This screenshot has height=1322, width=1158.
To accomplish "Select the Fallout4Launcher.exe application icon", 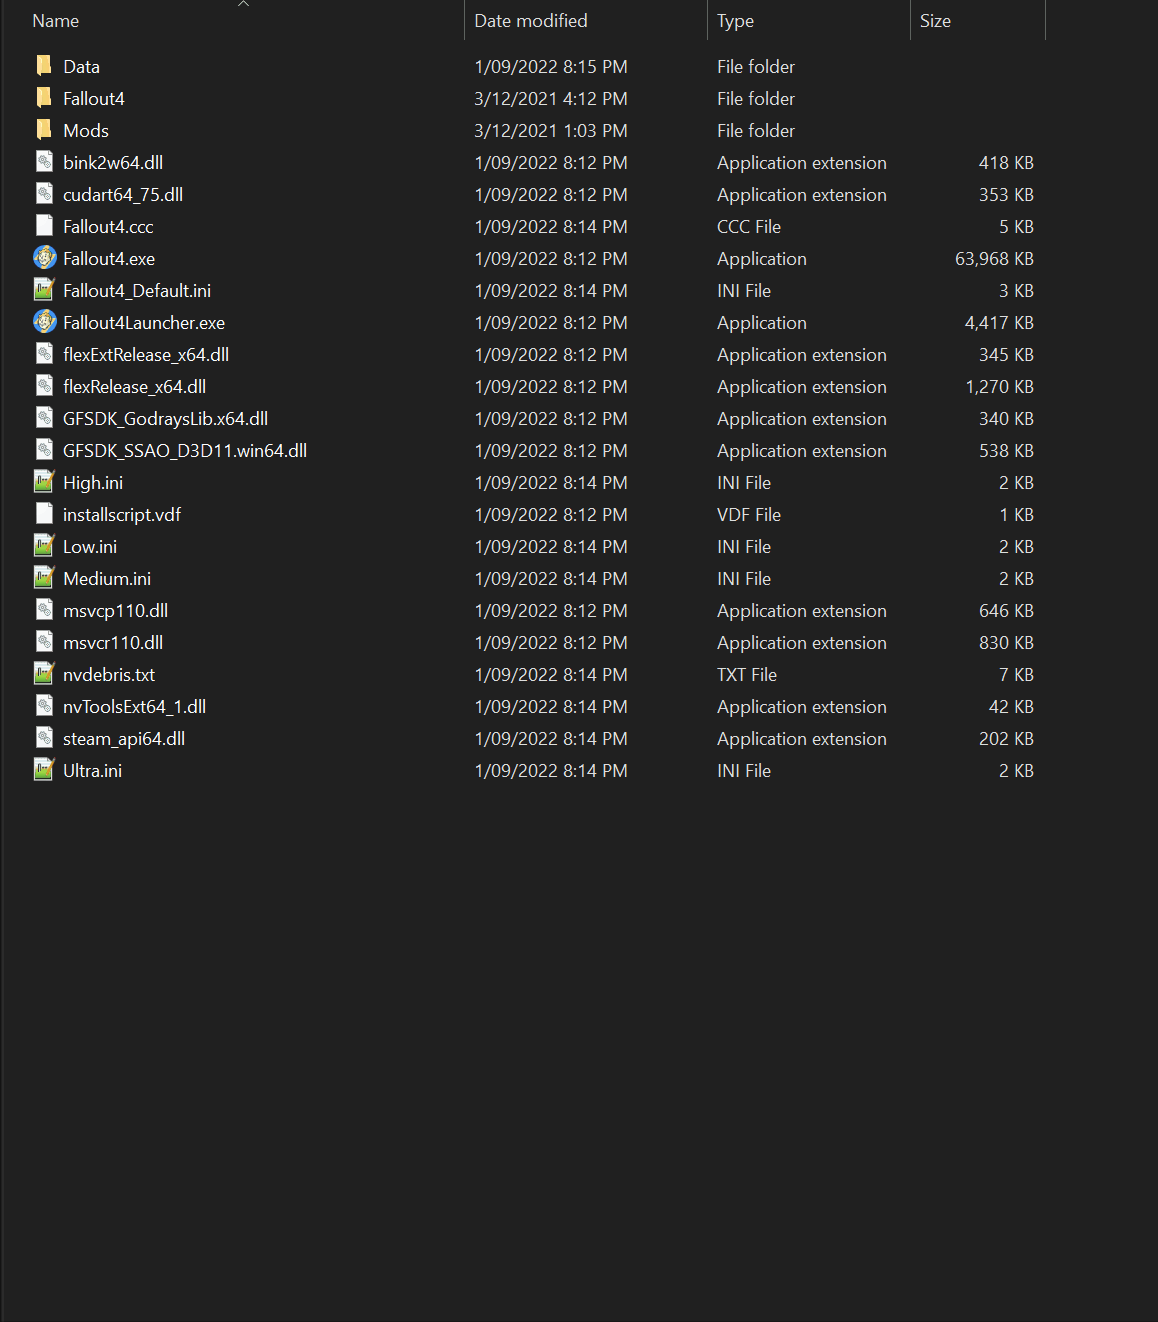I will (x=44, y=322).
